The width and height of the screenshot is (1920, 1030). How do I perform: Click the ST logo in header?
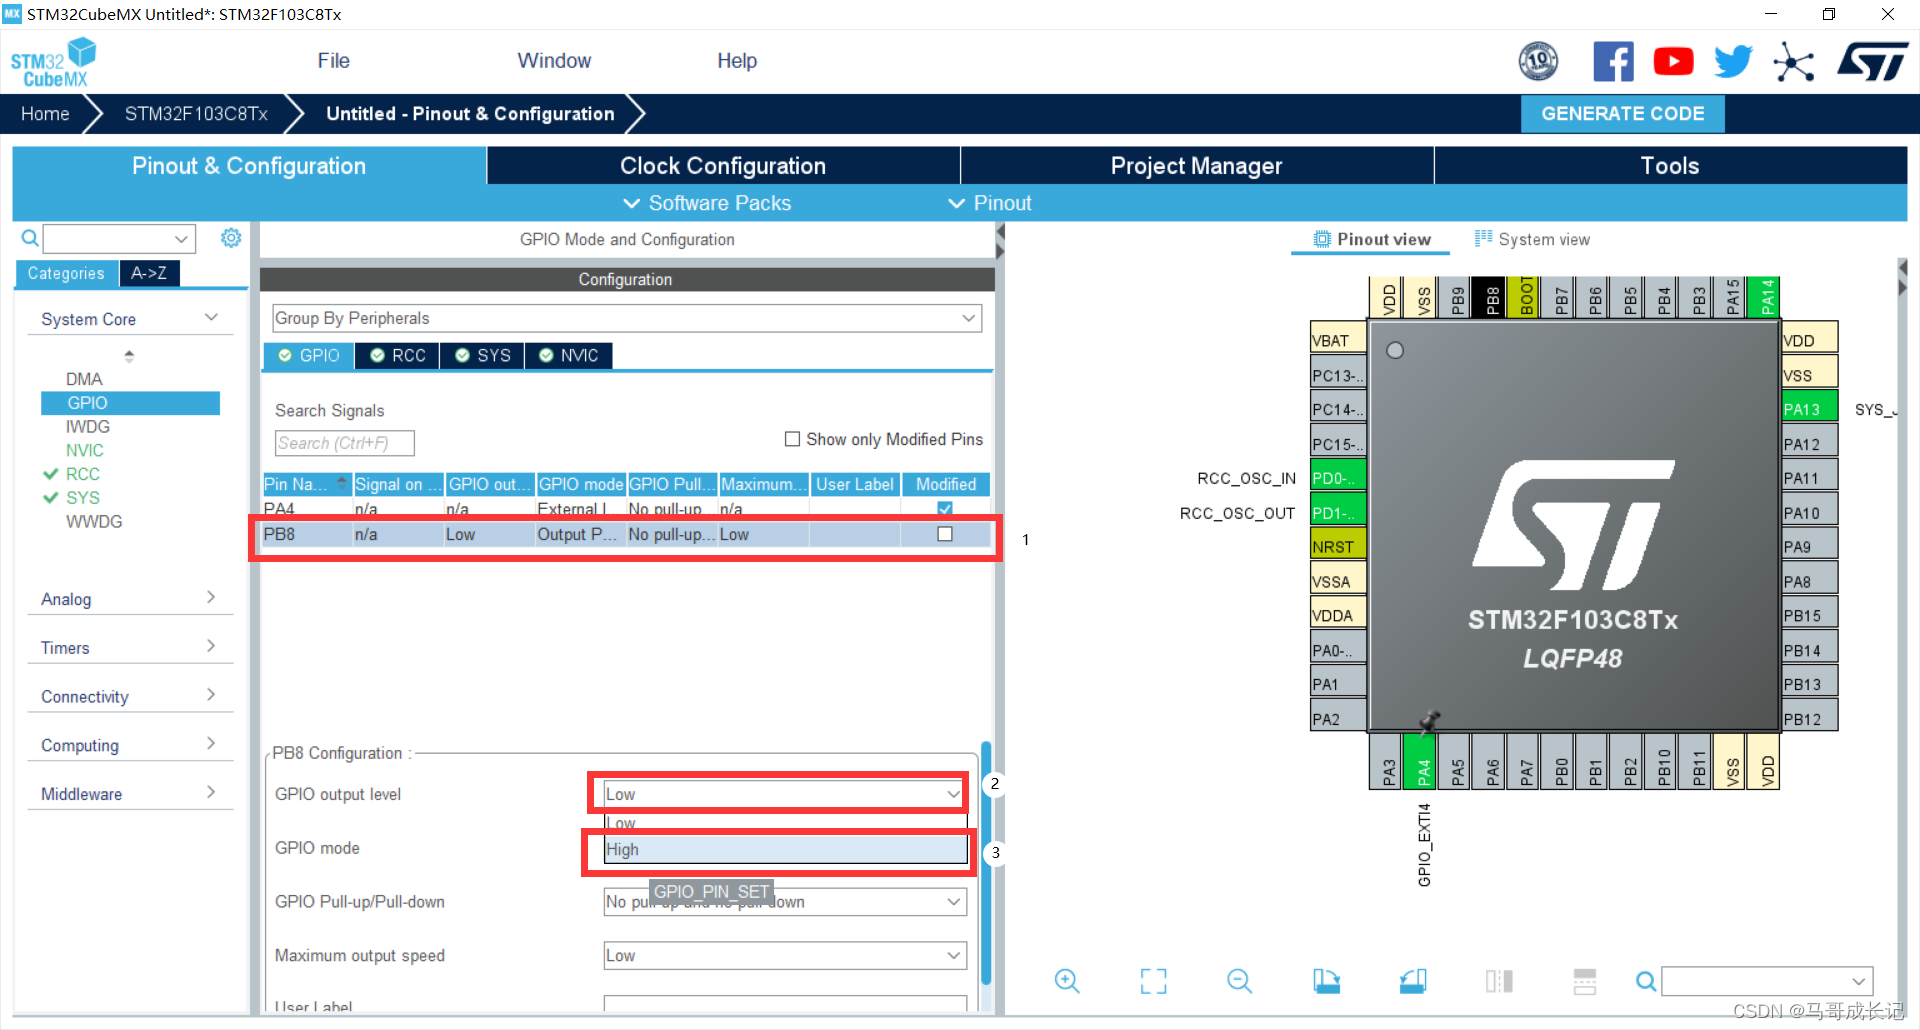[x=1871, y=61]
